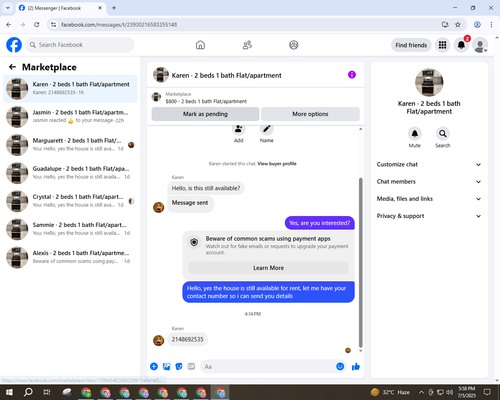The image size is (500, 400).
Task: Open the View buyer profile link
Action: 277,164
